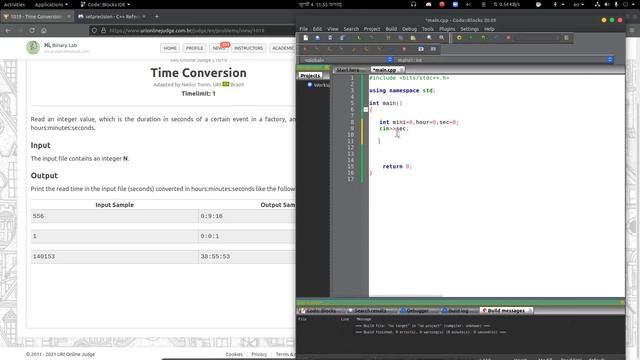Viewport: 640px width, 360px height.
Task: Open the build target dropdown in compiler toolbar
Action: coord(537,38)
